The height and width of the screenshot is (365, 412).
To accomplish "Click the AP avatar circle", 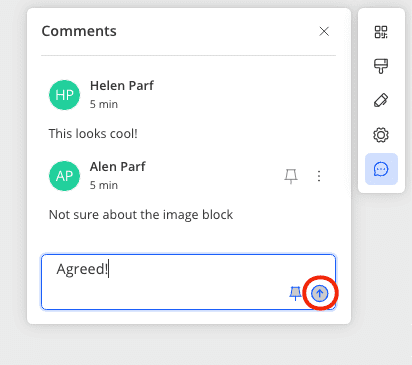I will point(64,176).
